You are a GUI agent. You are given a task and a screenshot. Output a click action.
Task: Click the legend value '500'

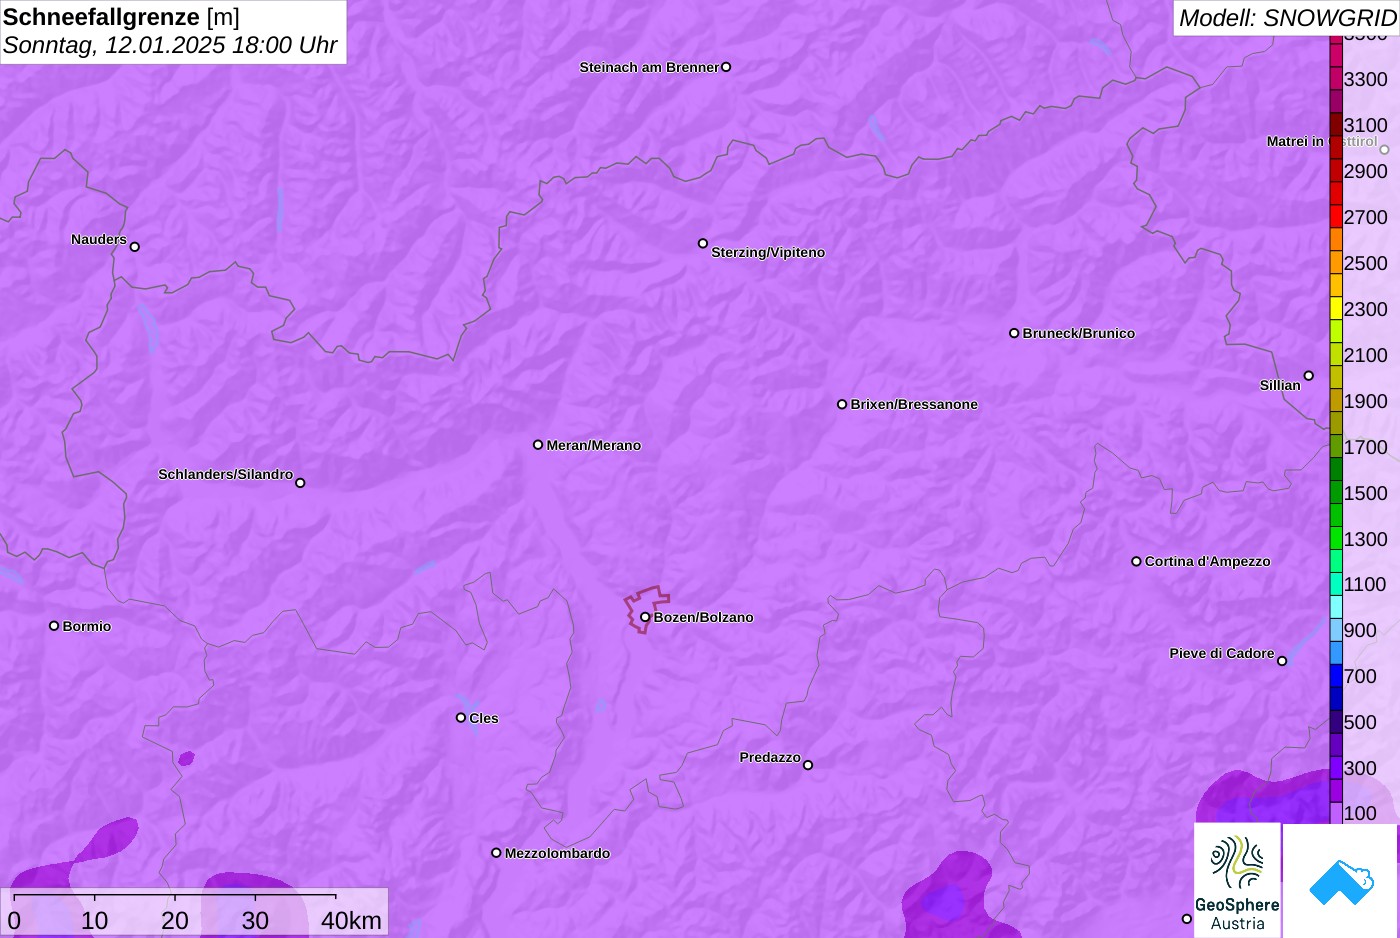(1360, 722)
